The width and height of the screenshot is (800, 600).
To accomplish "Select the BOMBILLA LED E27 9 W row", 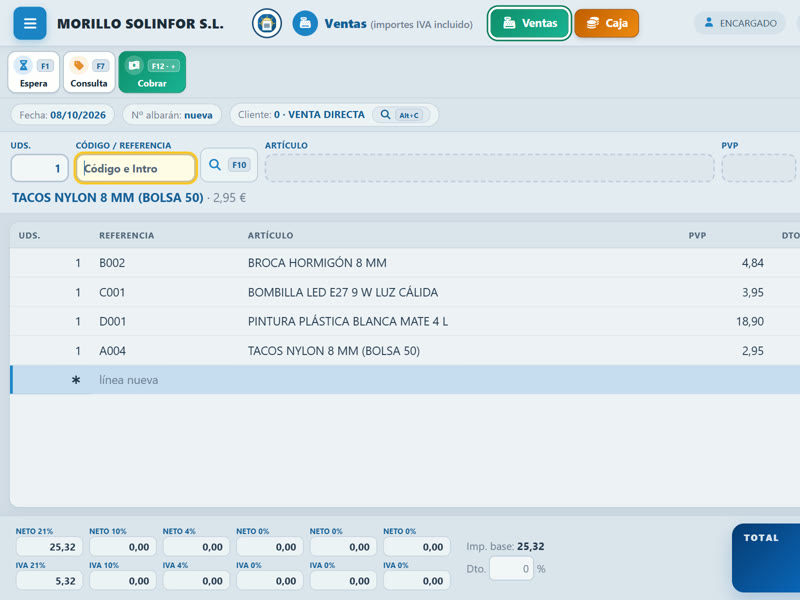I will (405, 292).
